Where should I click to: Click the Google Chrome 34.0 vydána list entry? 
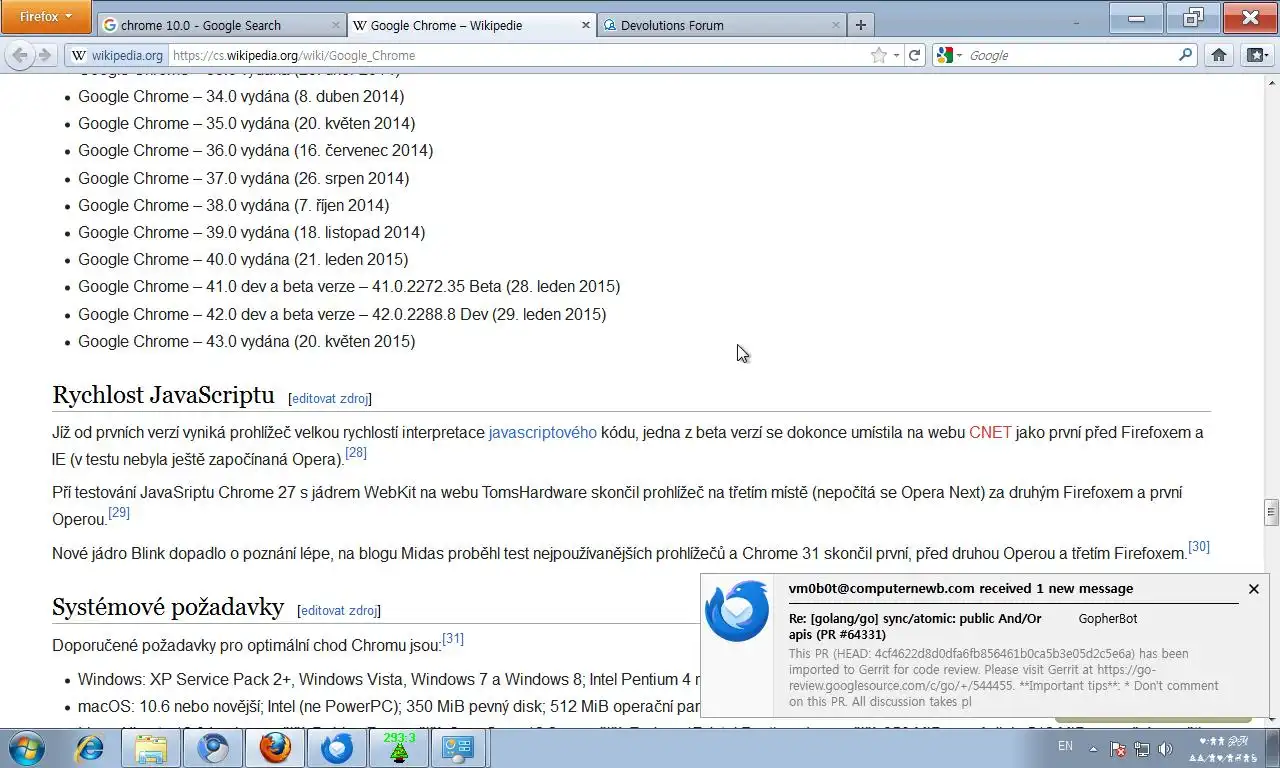241,96
